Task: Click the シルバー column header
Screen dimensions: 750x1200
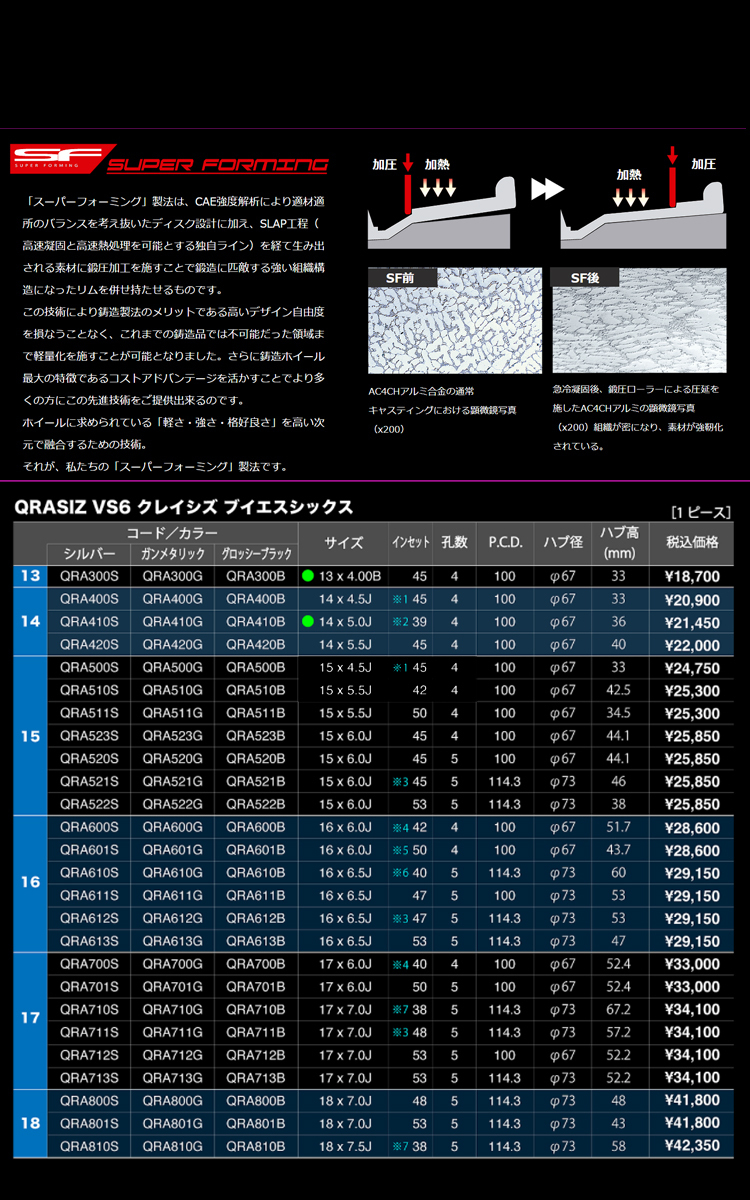Action: 89,554
